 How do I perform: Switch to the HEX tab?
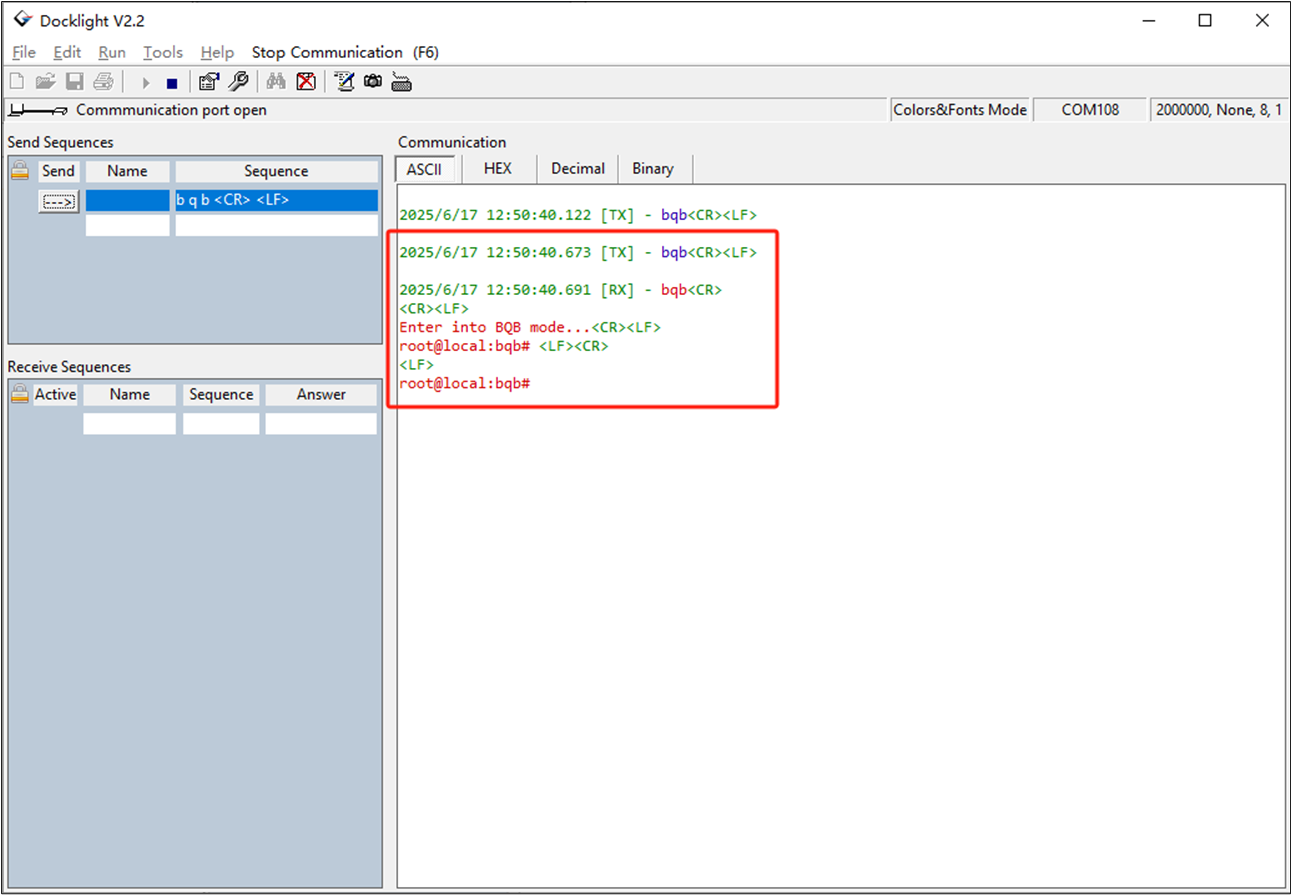(x=497, y=169)
